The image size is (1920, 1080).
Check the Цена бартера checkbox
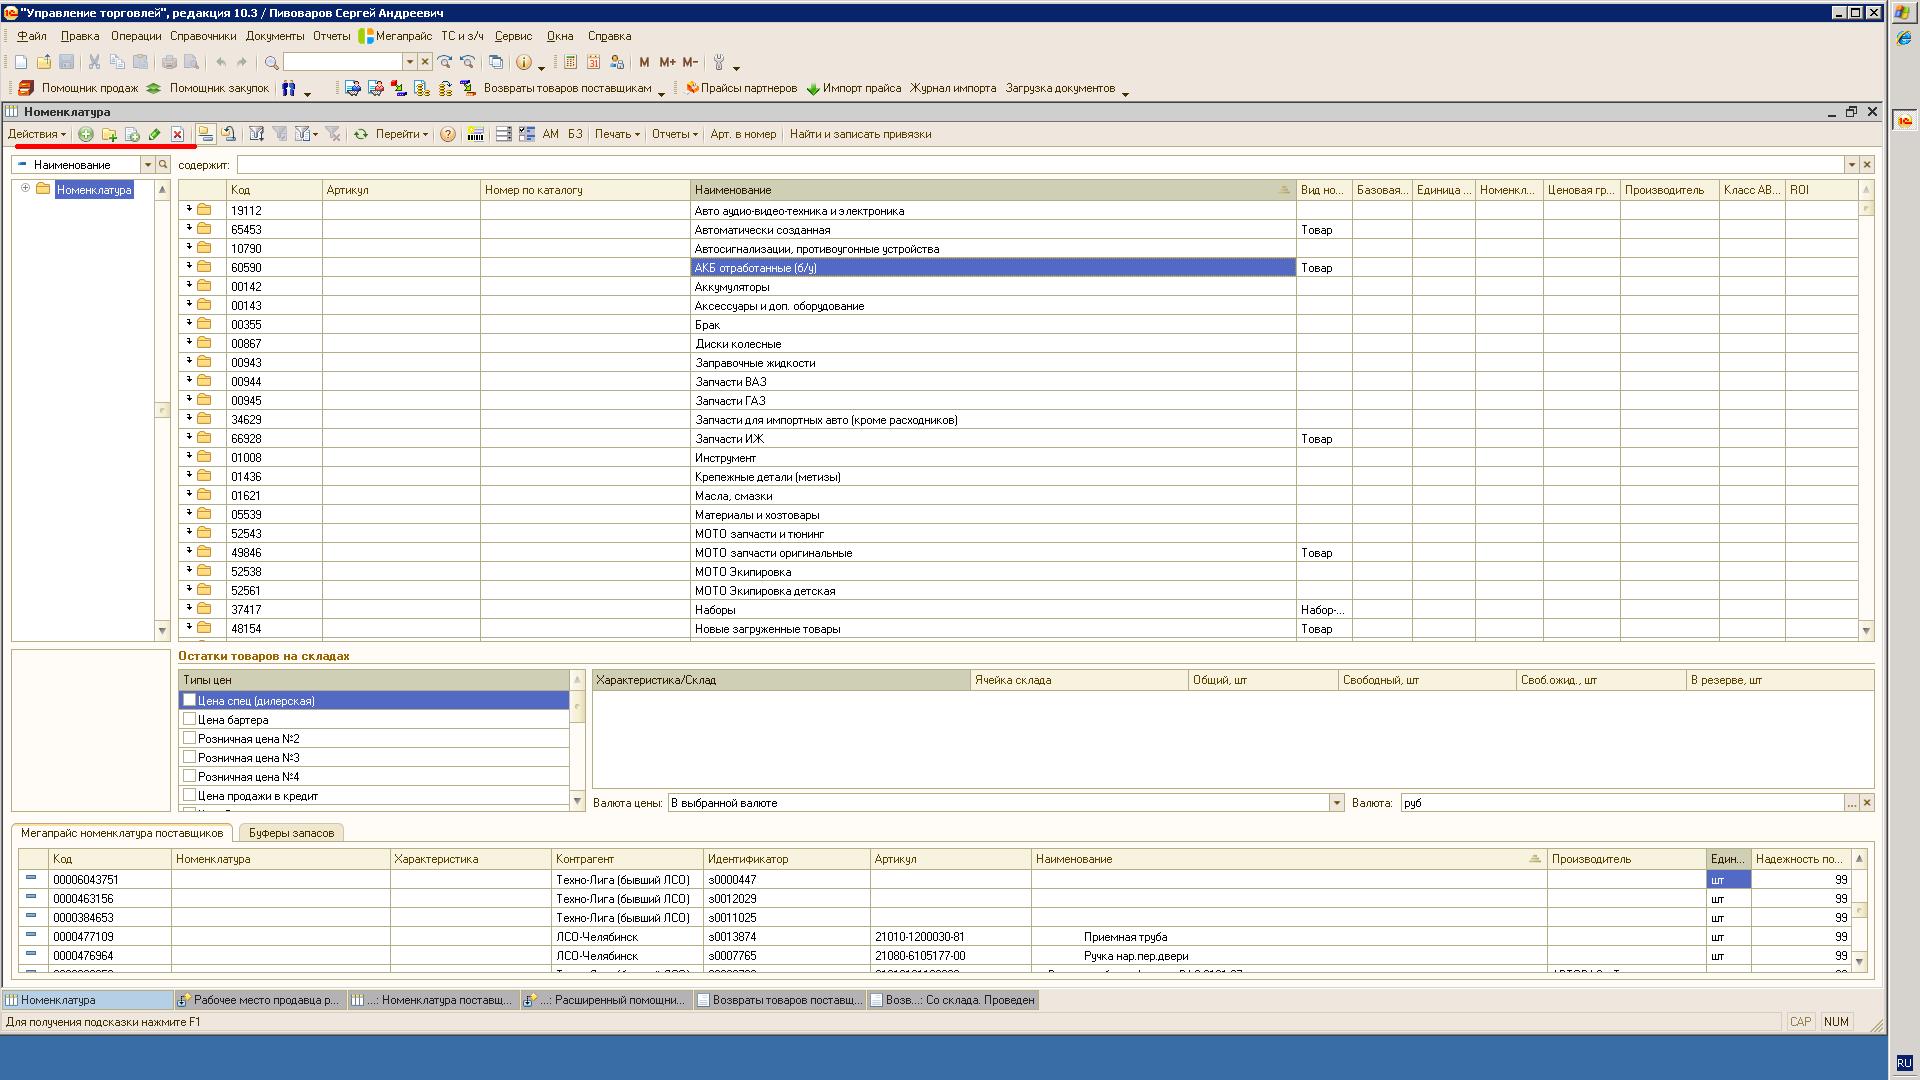(189, 719)
